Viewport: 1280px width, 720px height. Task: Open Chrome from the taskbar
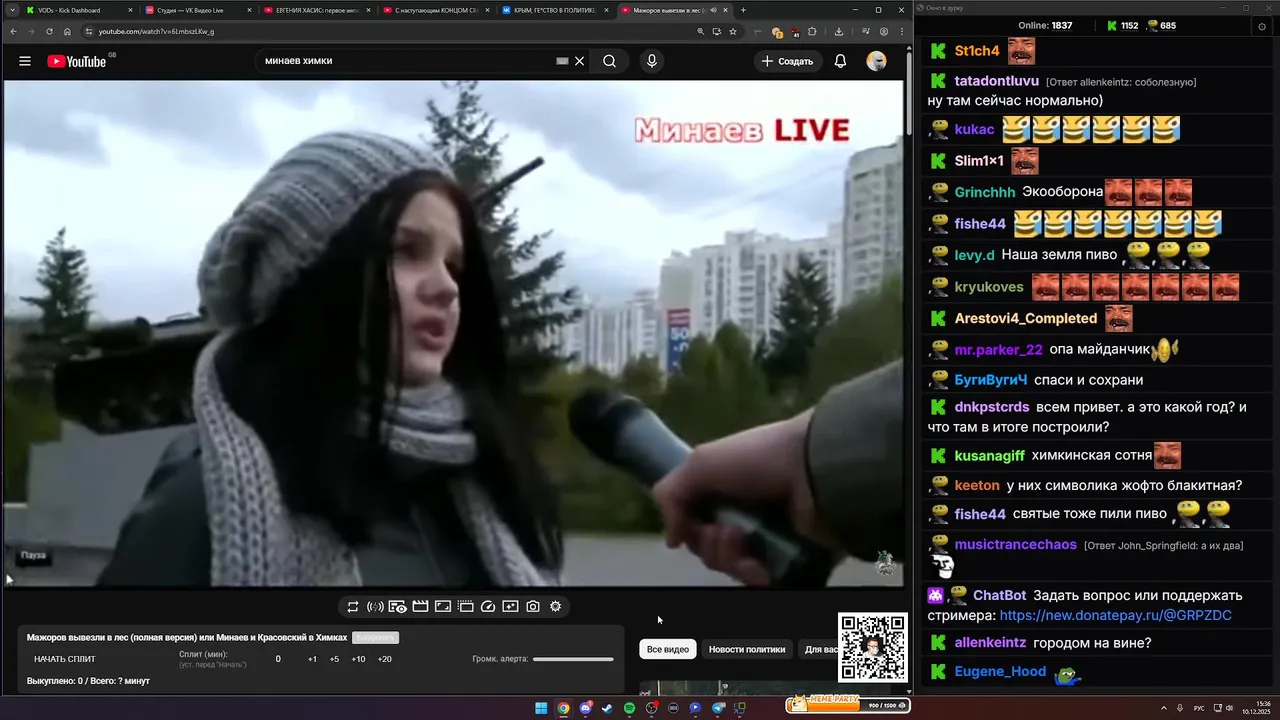[563, 708]
